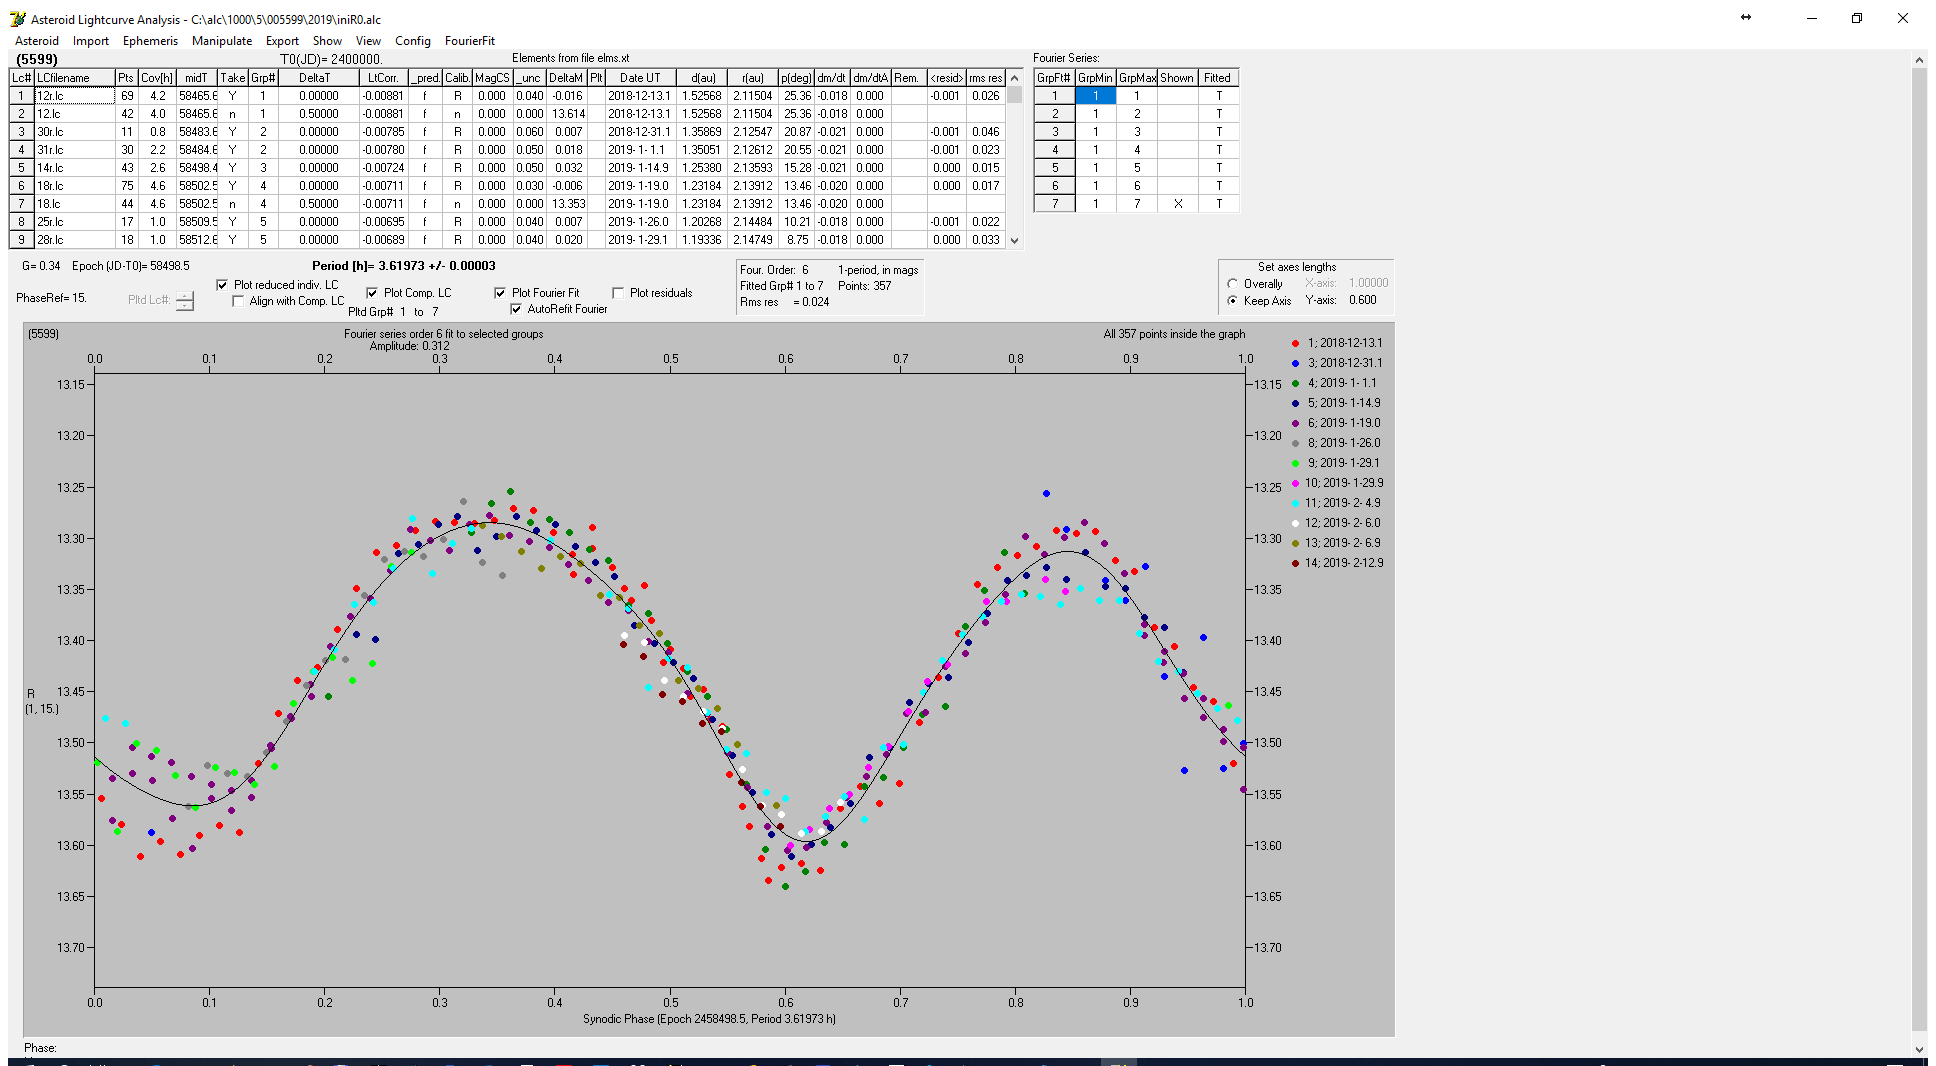The width and height of the screenshot is (1936, 1066).
Task: Open the Import menu
Action: (x=91, y=41)
